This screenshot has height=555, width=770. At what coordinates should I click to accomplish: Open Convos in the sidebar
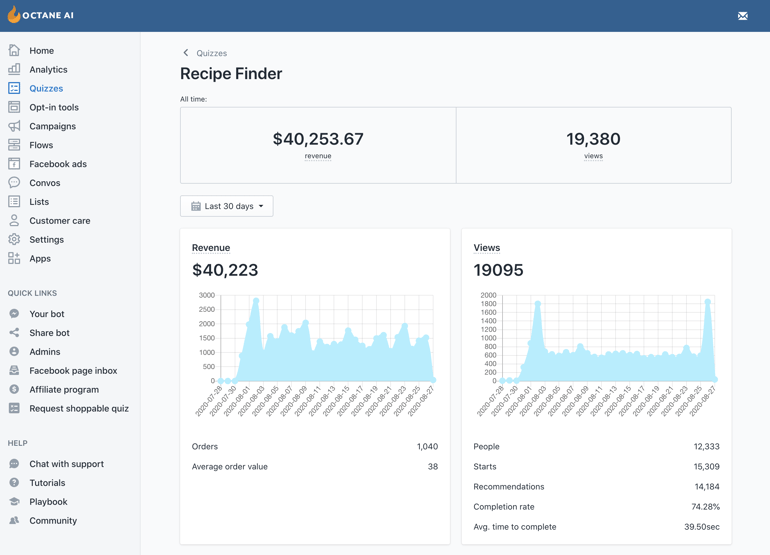pyautogui.click(x=45, y=183)
